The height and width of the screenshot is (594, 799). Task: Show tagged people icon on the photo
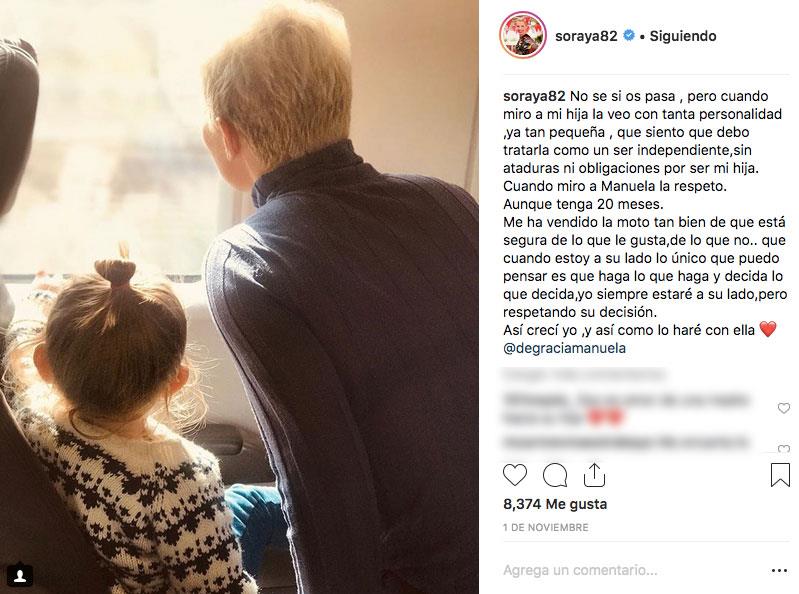20,575
